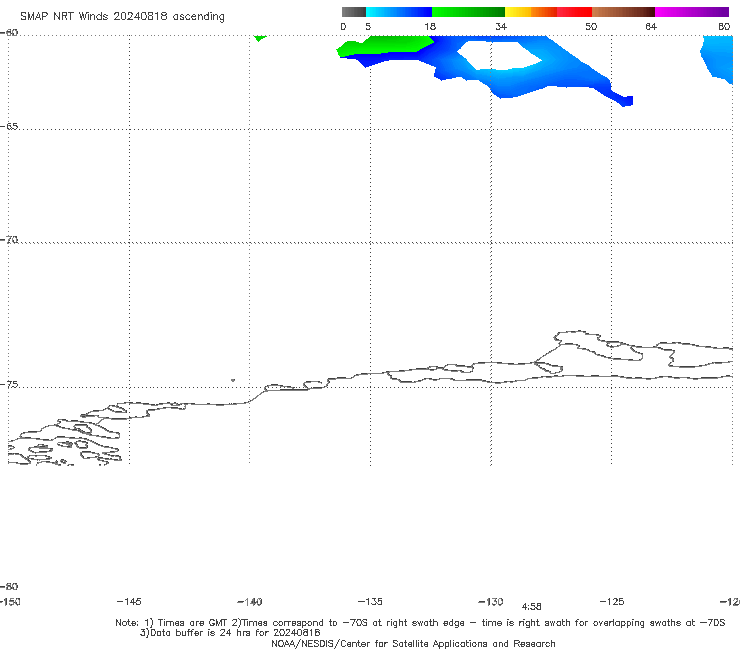Click the color bar label '5'
This screenshot has height=650, width=740.
point(368,26)
